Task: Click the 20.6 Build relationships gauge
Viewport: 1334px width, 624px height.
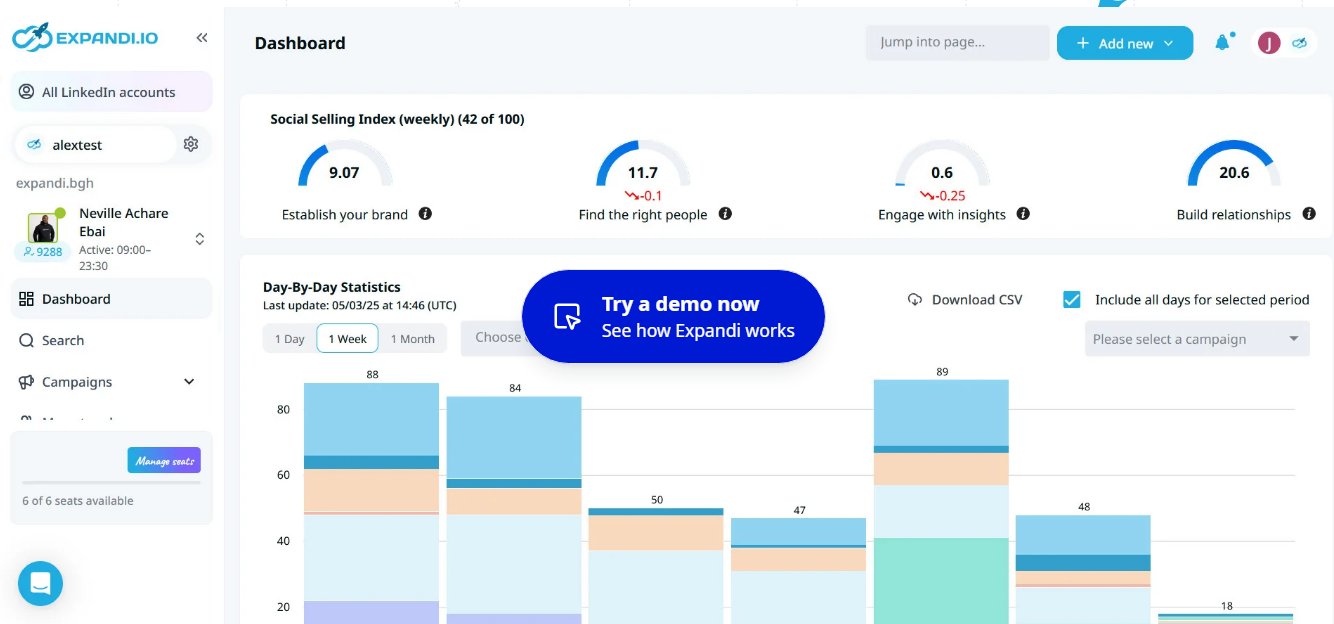Action: [1234, 164]
